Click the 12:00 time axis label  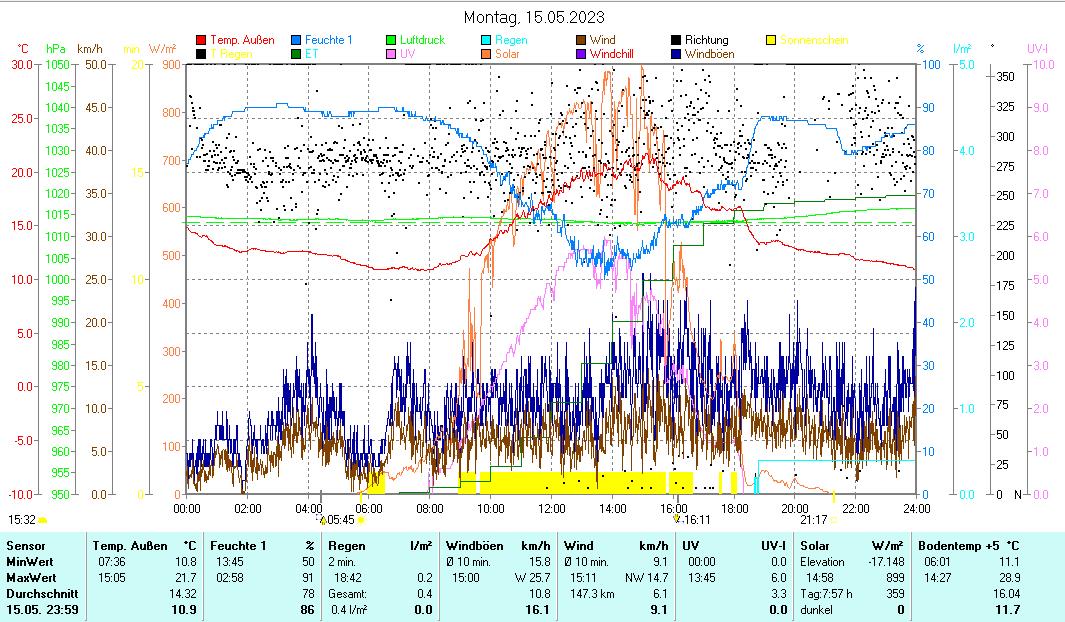tap(551, 508)
